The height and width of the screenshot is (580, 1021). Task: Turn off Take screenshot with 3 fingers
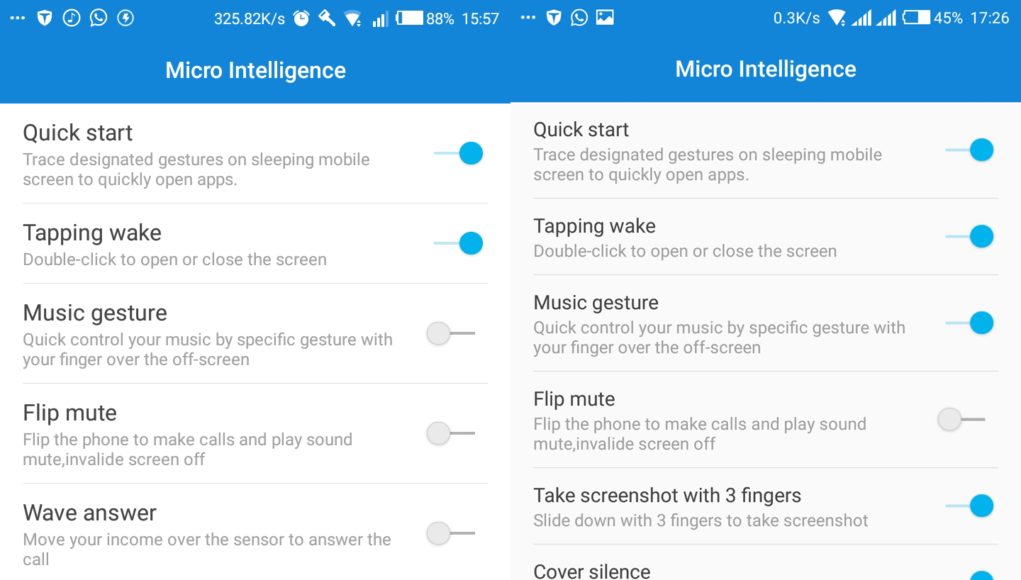(x=970, y=506)
